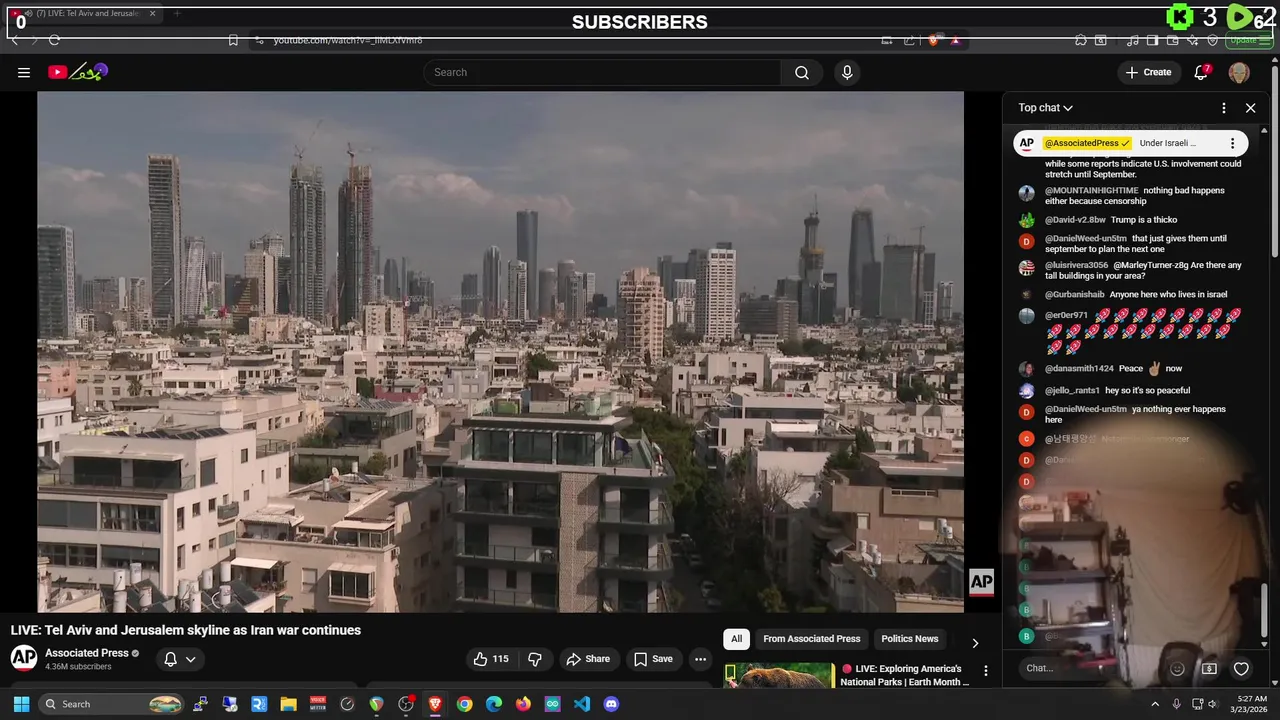1280x720 pixels.
Task: Open File Explorer from the taskbar
Action: (288, 704)
